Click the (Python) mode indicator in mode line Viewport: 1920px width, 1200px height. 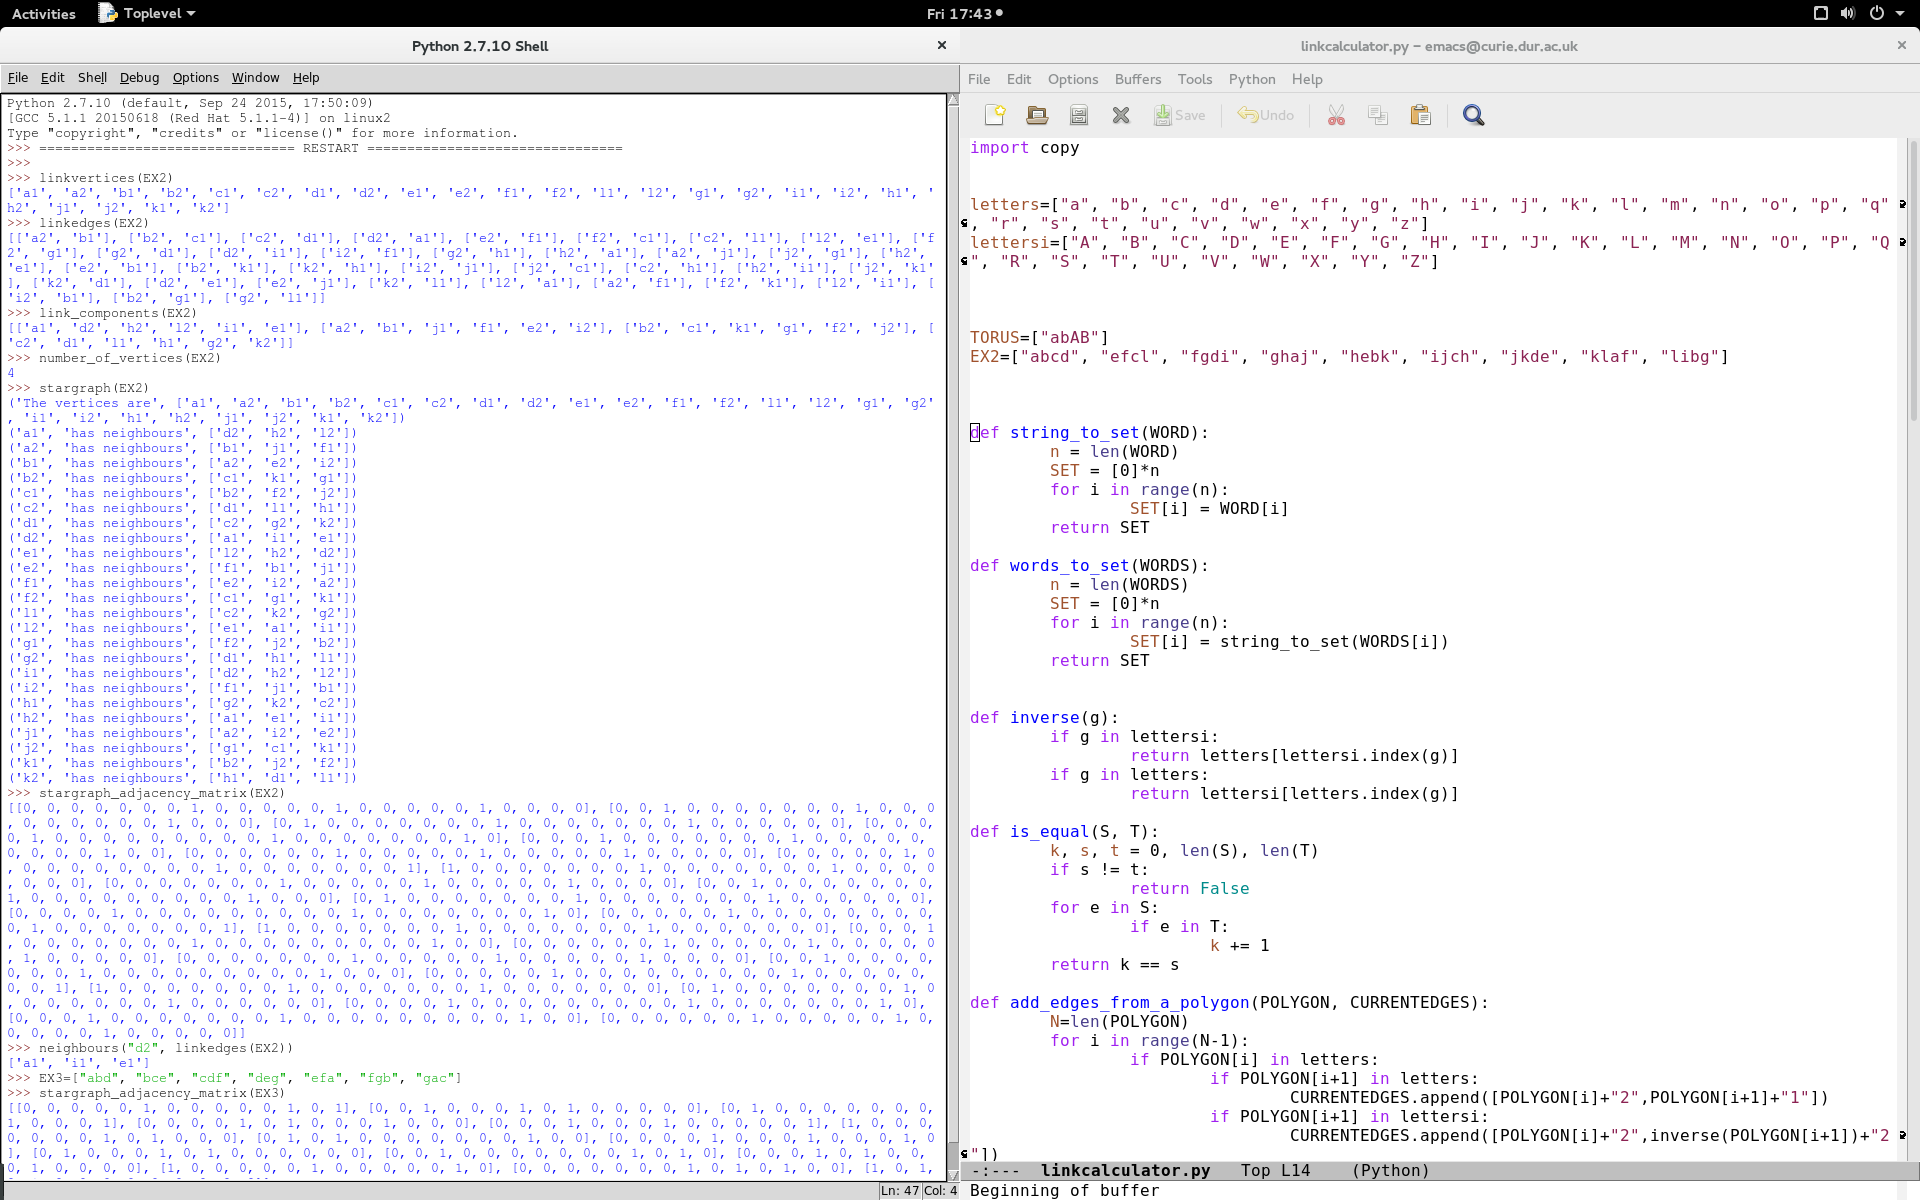click(1390, 1170)
